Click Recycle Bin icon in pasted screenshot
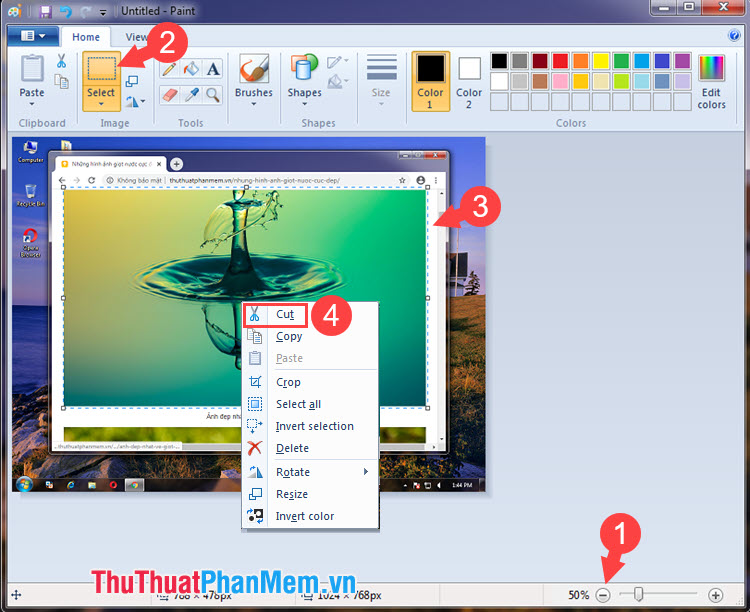This screenshot has width=750, height=612. click(x=31, y=195)
